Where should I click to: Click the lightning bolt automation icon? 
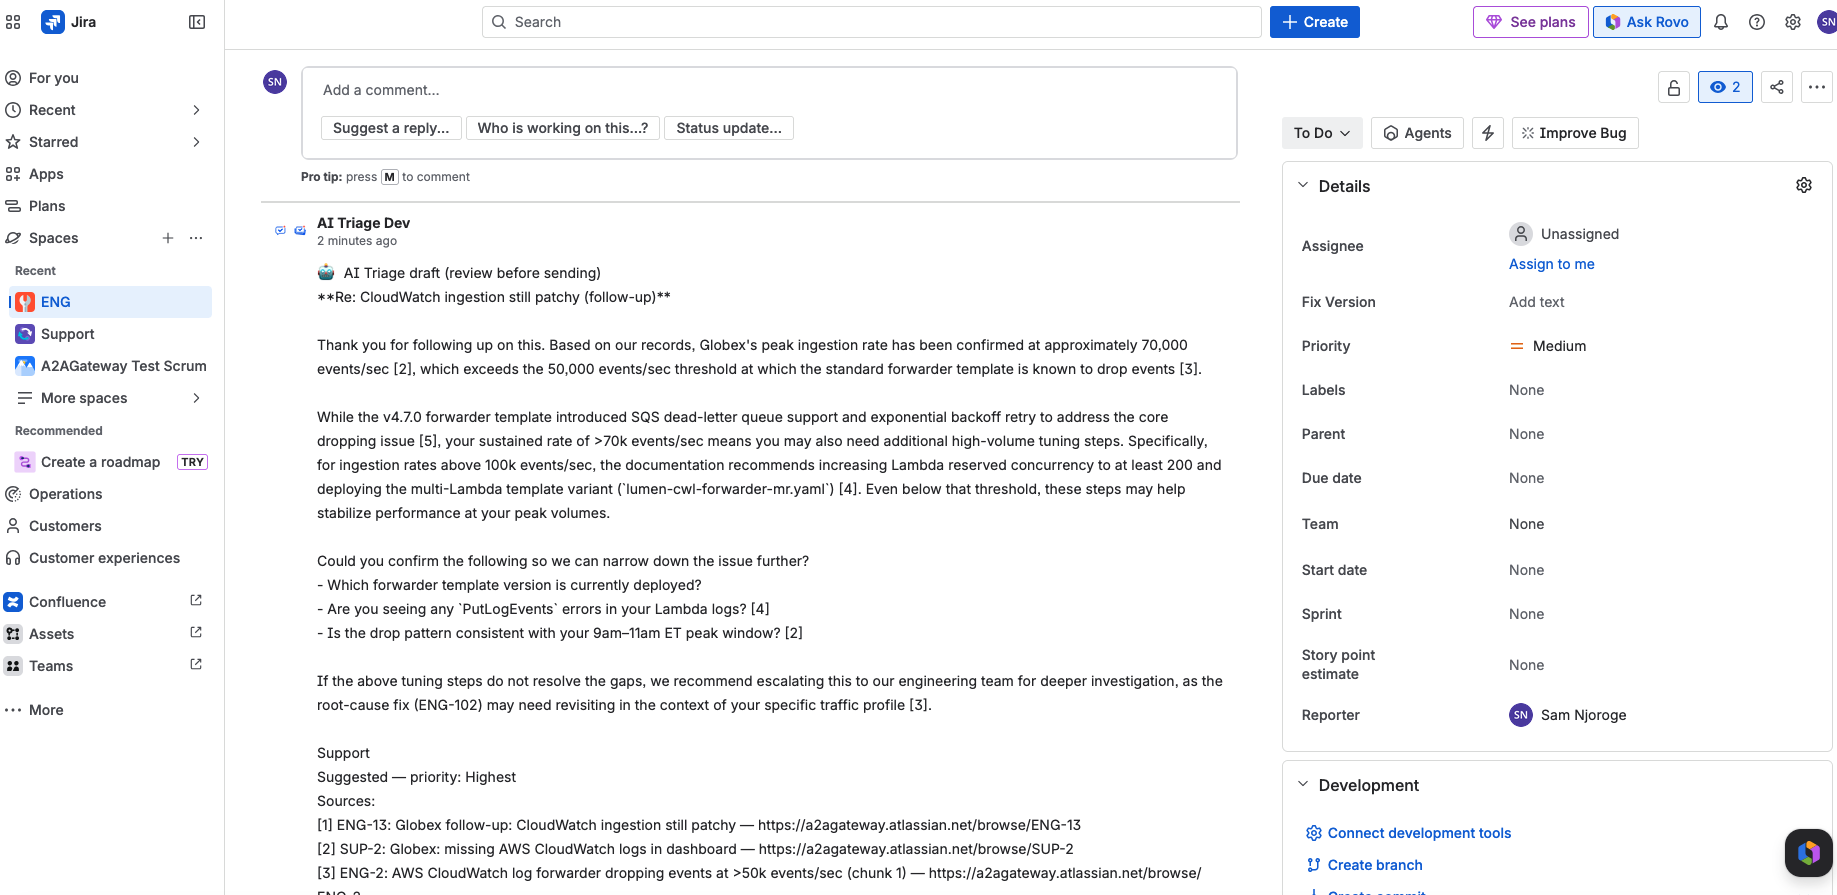(1488, 133)
